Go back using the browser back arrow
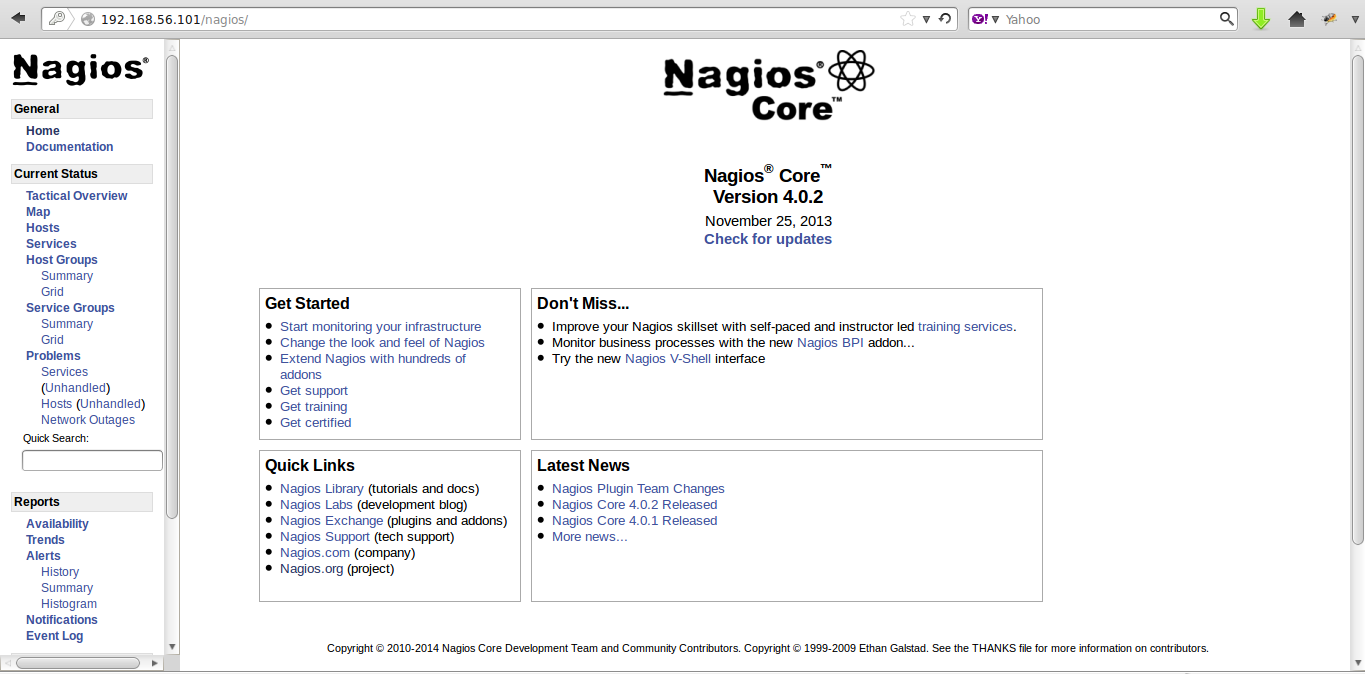Image resolution: width=1365 pixels, height=674 pixels. 18,18
